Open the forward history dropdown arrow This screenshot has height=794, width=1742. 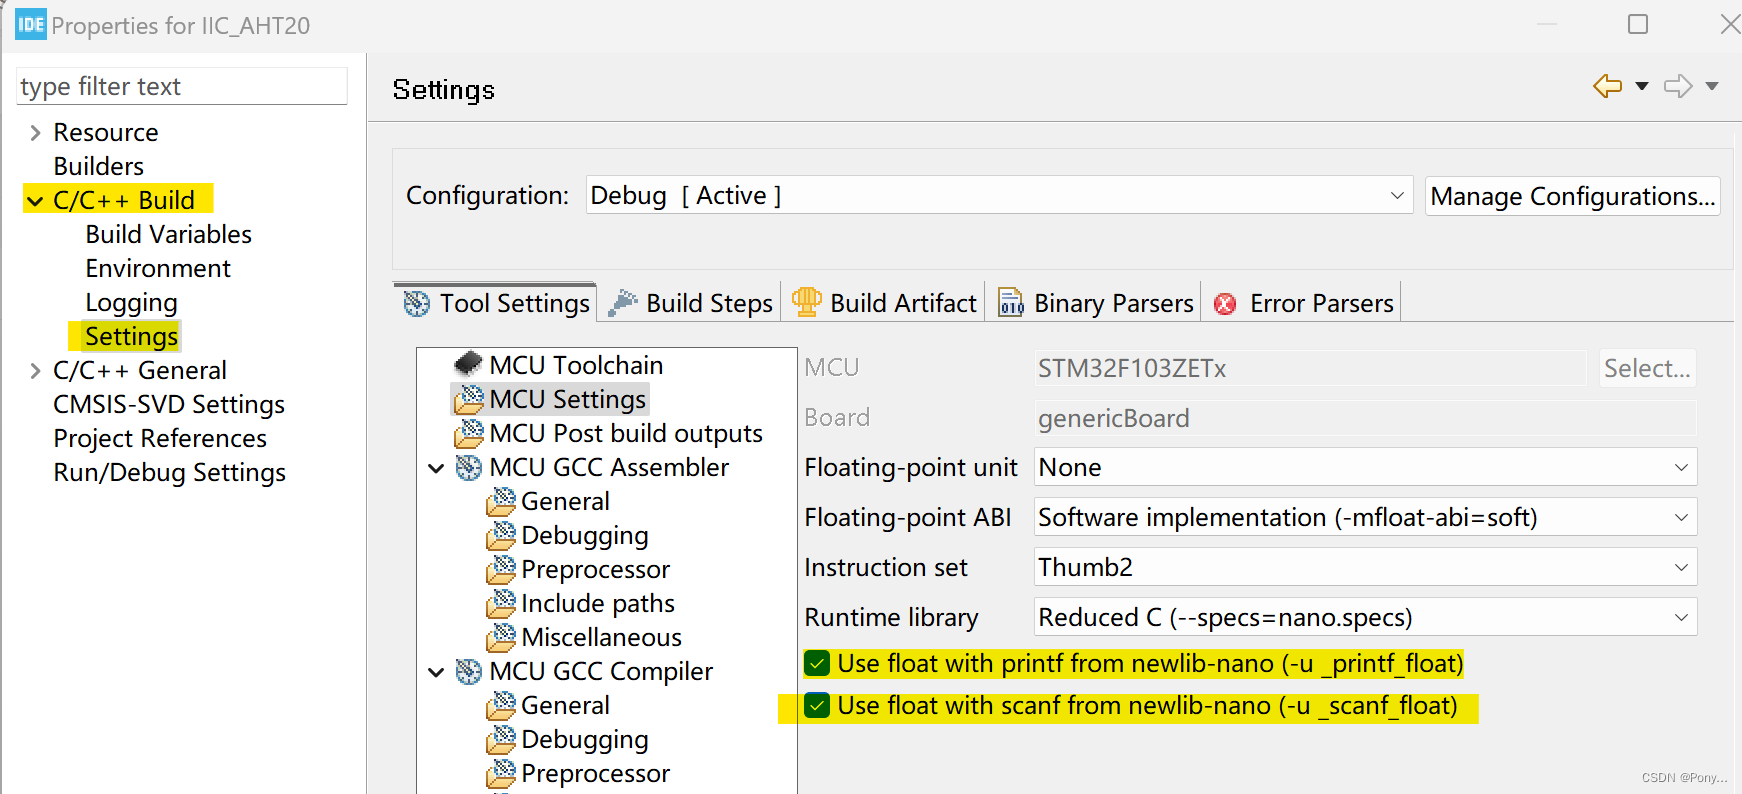click(1712, 86)
